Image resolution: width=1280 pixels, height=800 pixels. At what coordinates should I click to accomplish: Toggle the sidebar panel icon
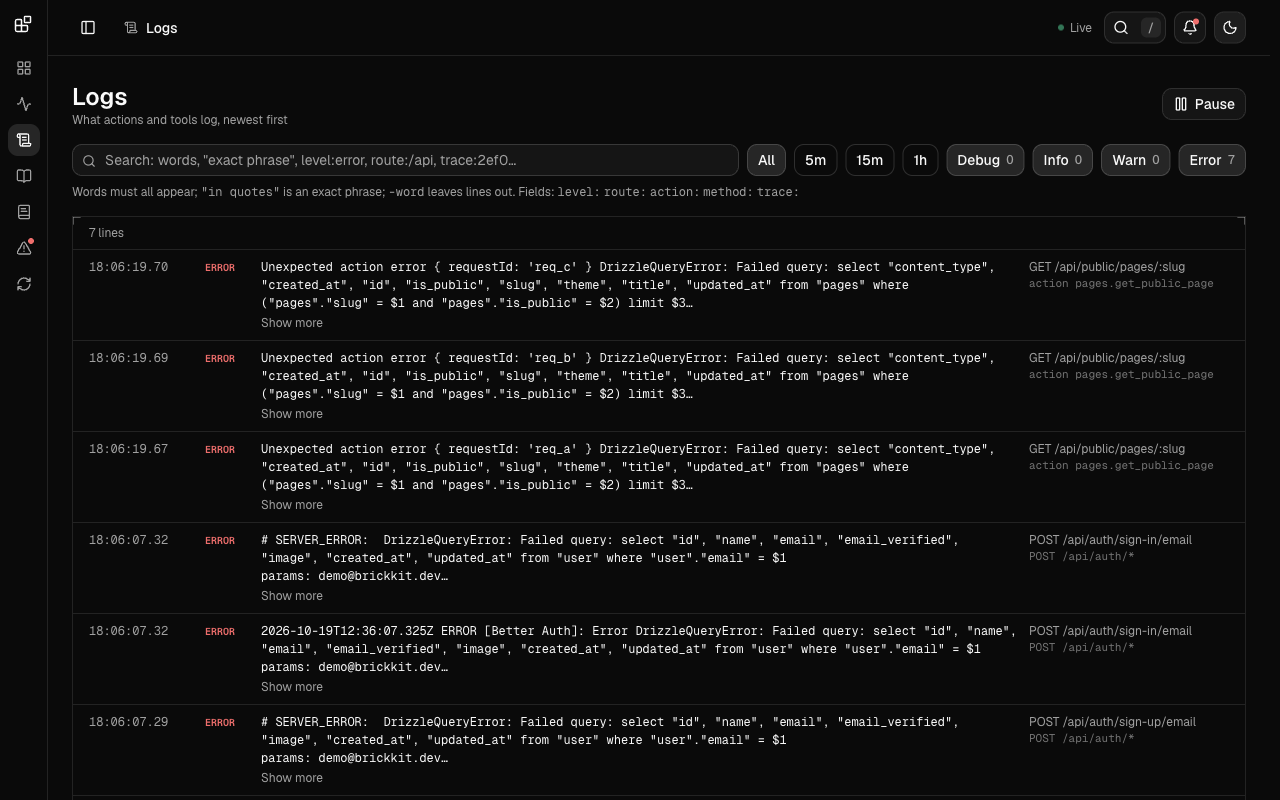88,28
